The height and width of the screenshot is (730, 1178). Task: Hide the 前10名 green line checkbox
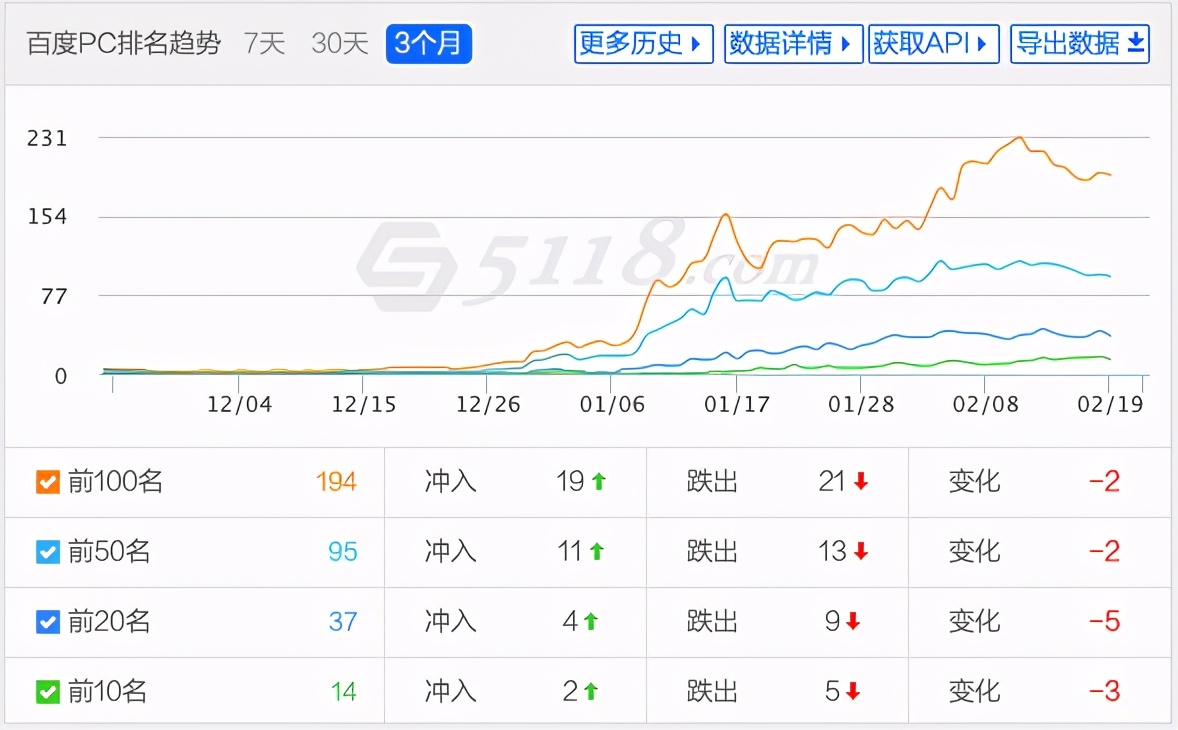pos(47,692)
